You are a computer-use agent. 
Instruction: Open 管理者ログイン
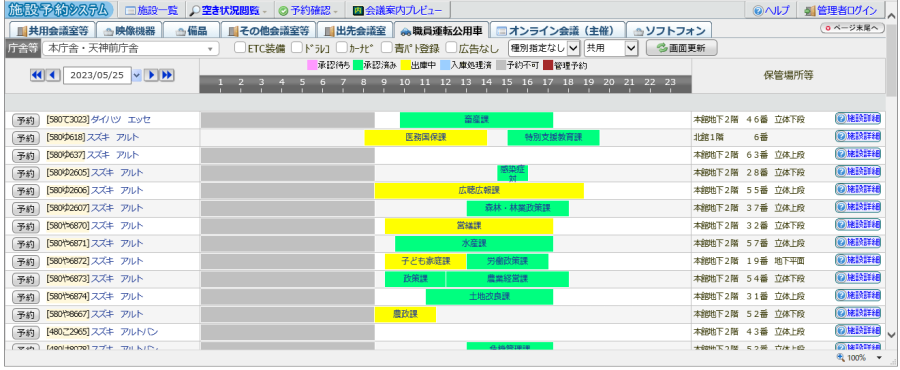click(x=841, y=10)
